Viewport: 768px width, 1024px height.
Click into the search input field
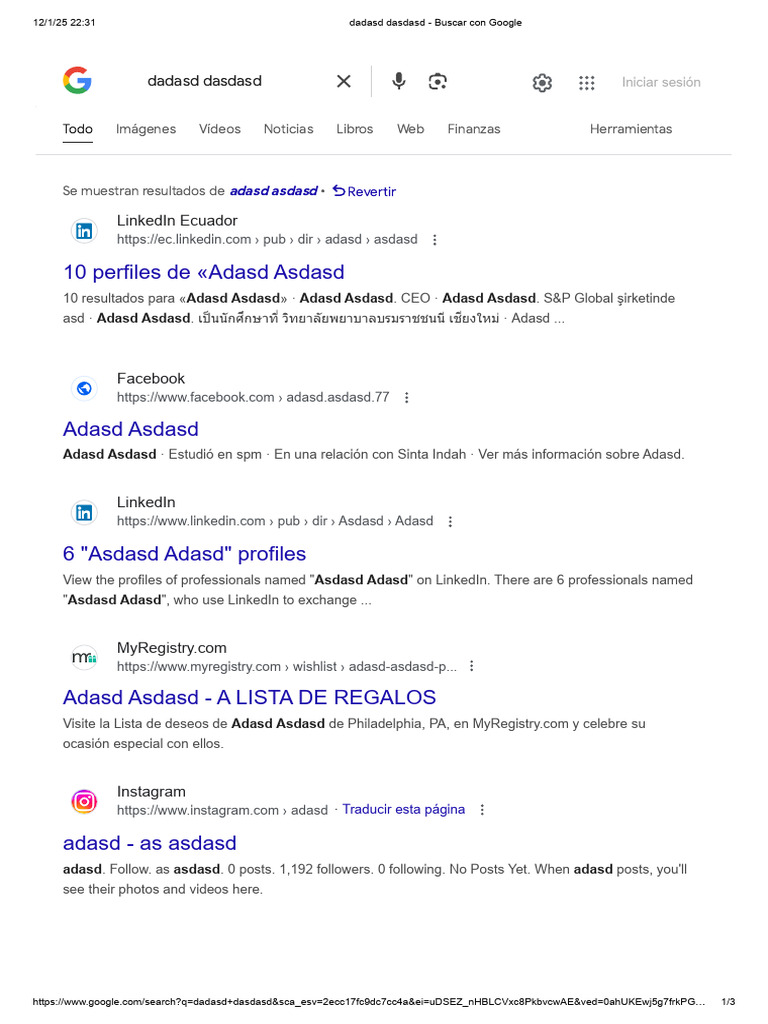tap(230, 81)
